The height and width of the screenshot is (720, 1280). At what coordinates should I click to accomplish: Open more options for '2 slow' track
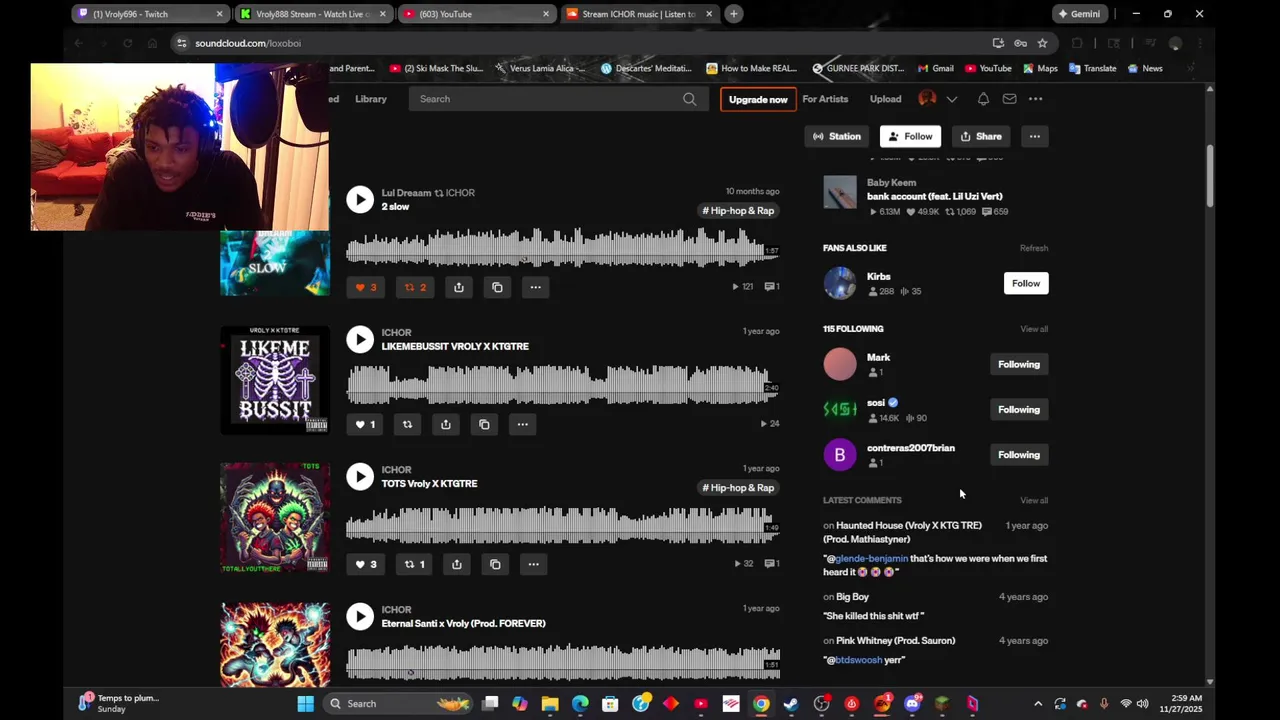535,287
